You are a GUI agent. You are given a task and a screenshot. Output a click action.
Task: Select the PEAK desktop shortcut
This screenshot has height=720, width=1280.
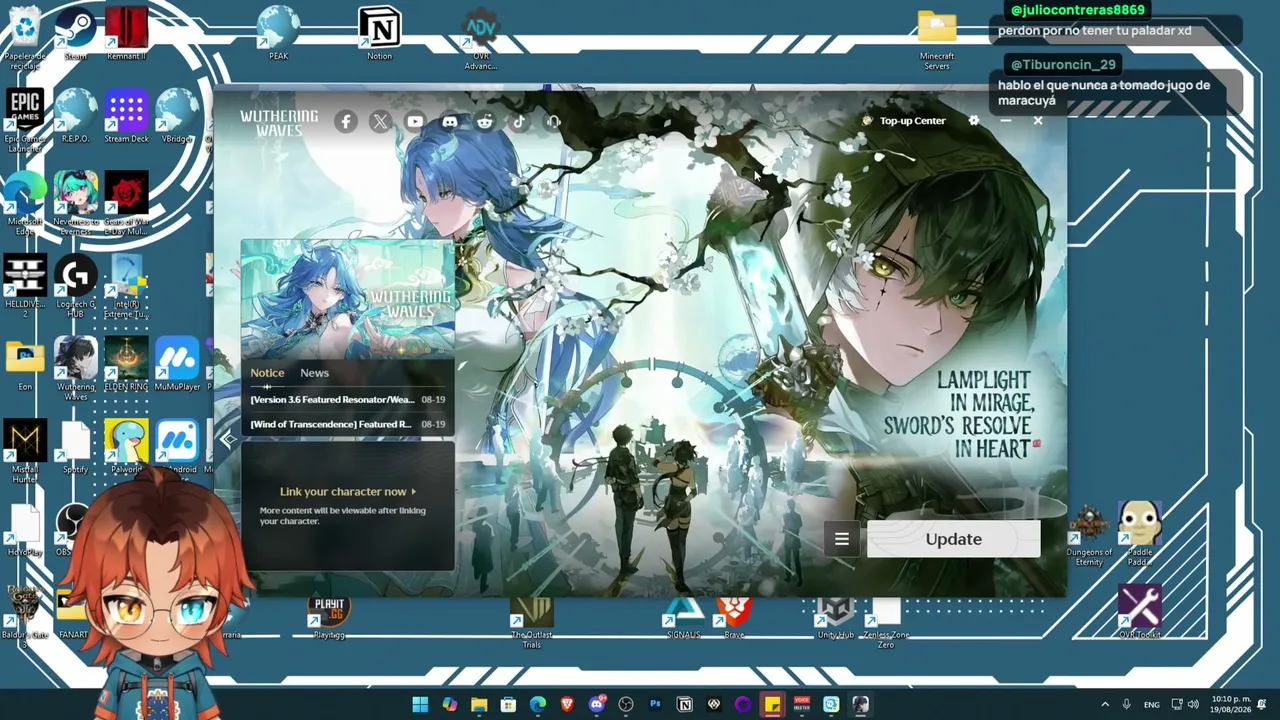279,33
